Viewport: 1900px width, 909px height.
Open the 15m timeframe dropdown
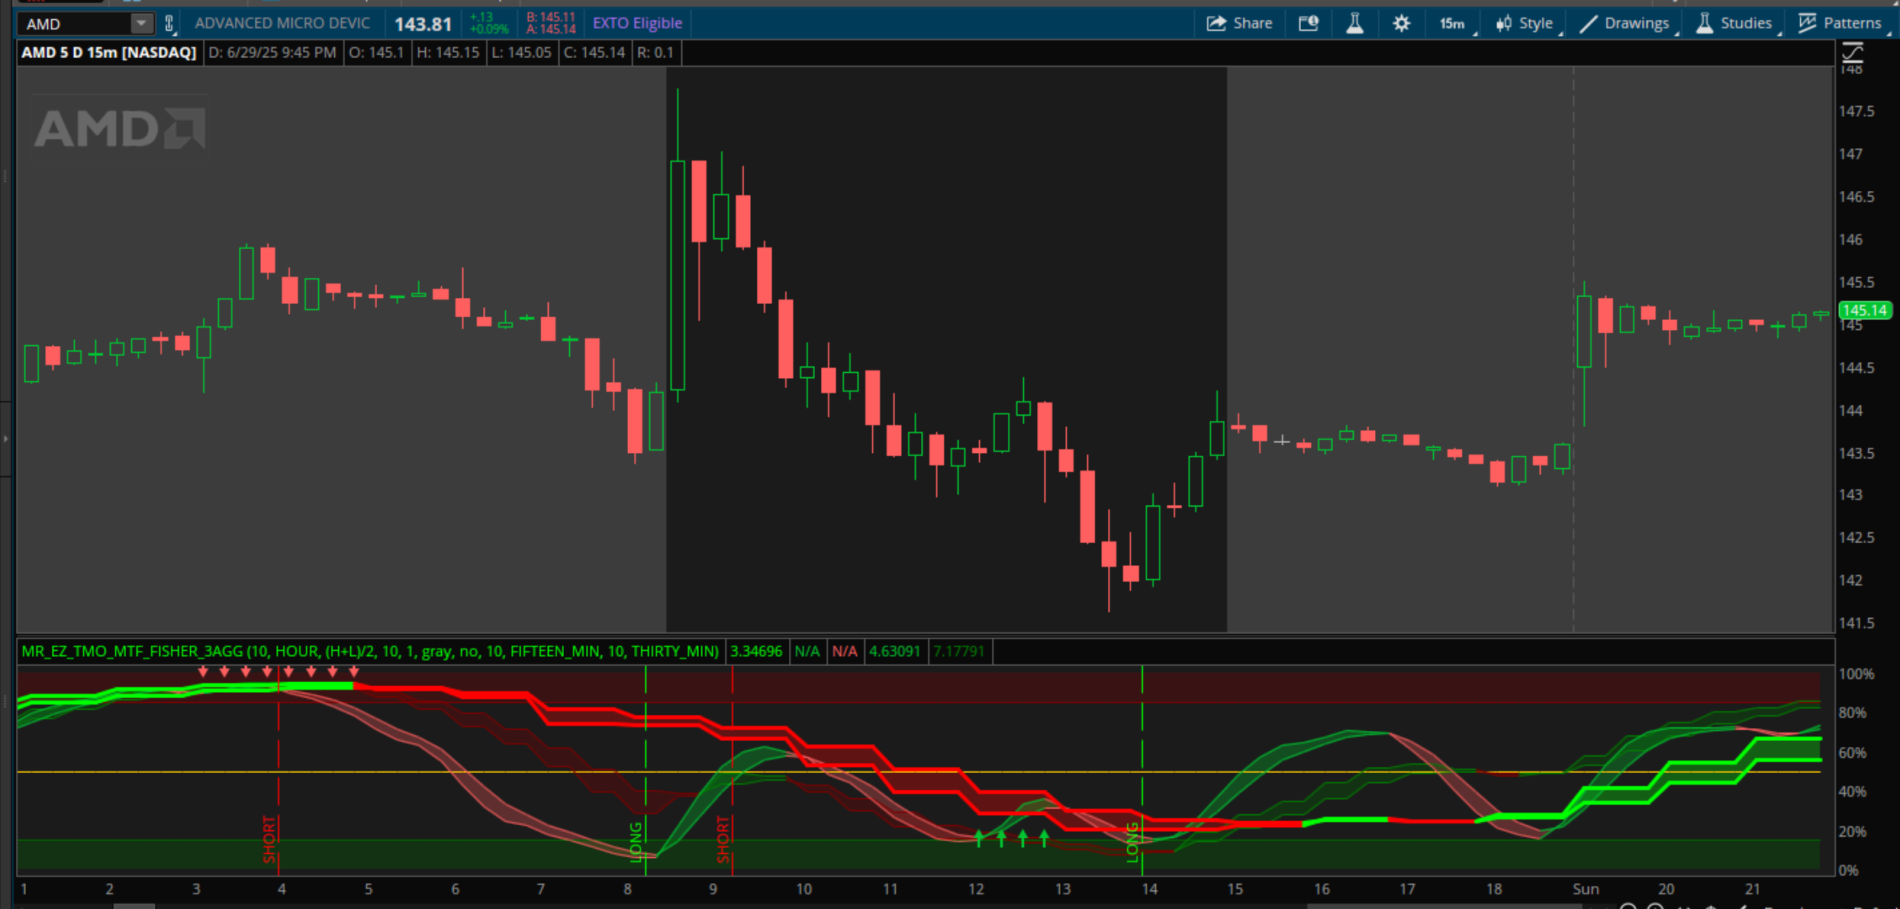[1454, 23]
